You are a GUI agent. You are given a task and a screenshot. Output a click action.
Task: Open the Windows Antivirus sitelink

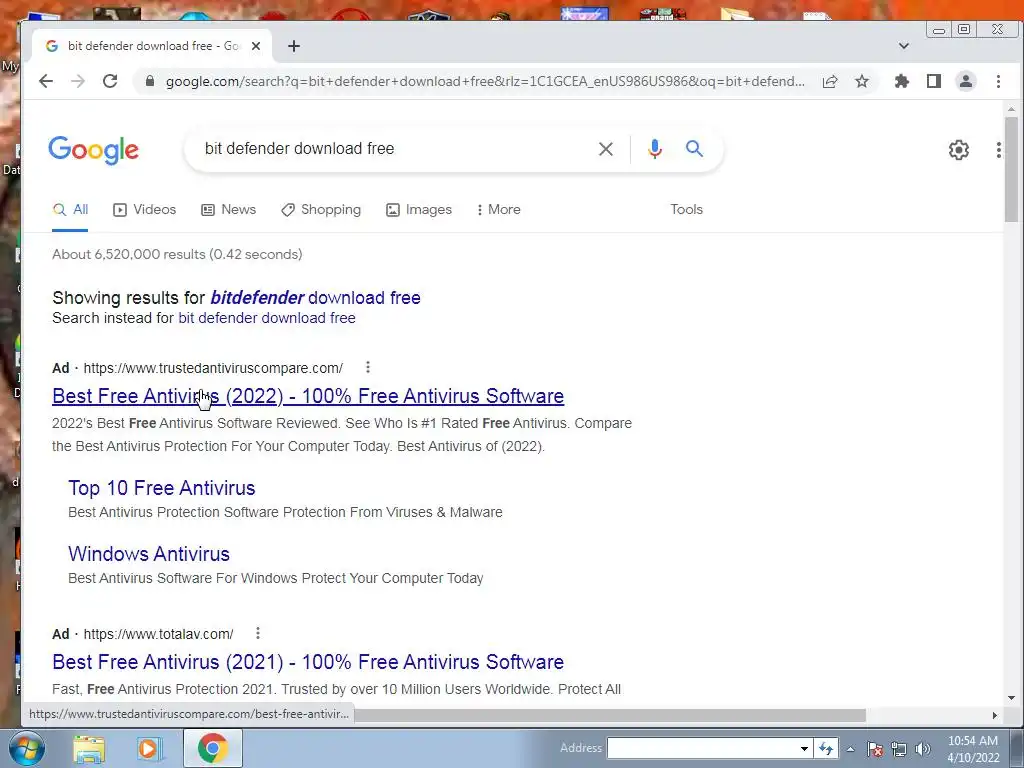(149, 554)
